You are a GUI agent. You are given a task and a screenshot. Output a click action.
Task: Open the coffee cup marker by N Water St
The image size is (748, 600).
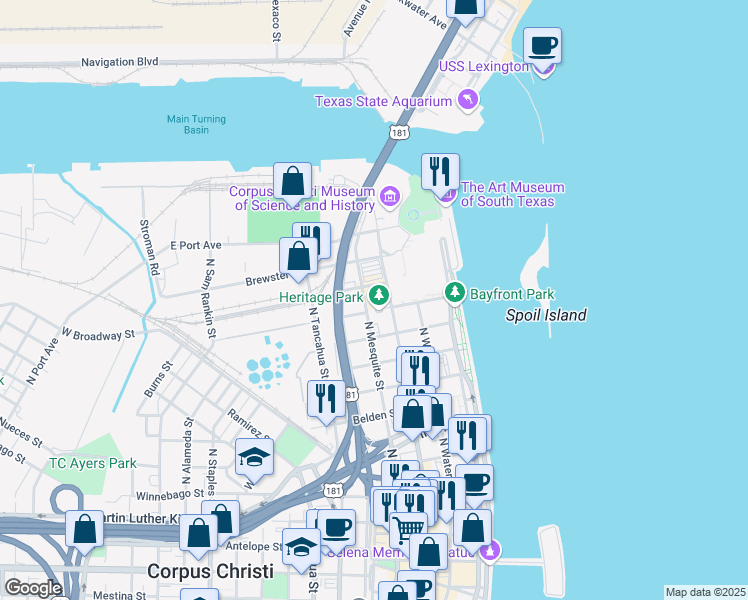(x=475, y=484)
